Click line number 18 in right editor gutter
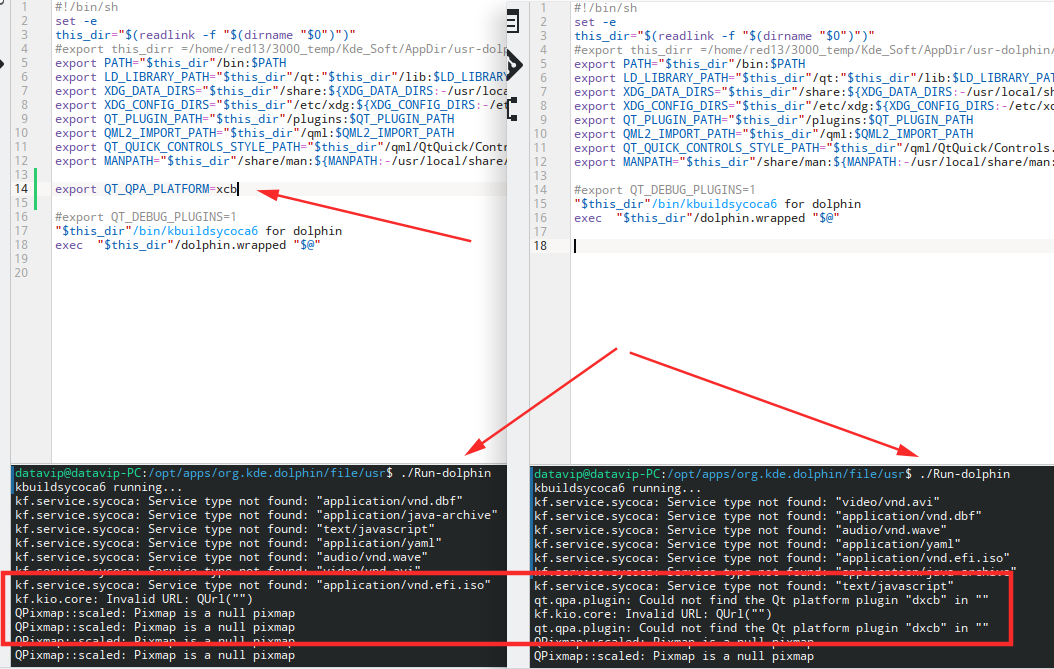Screen dimensions: 1054x669 click(x=540, y=246)
